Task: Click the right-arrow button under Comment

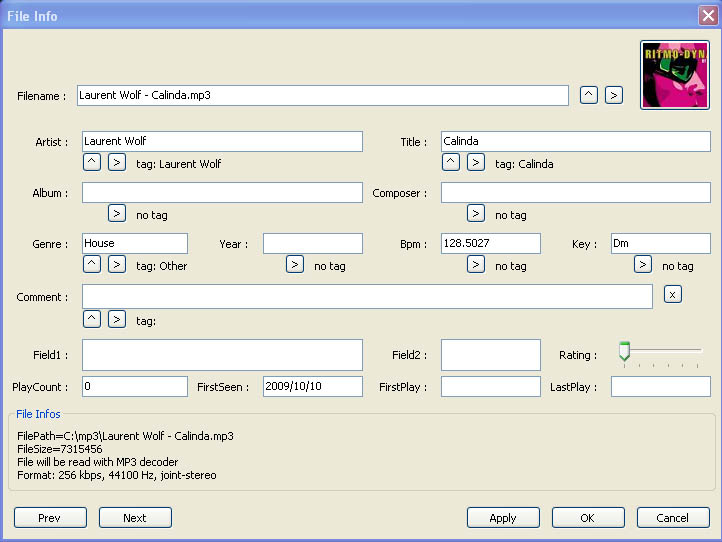Action: coord(117,319)
